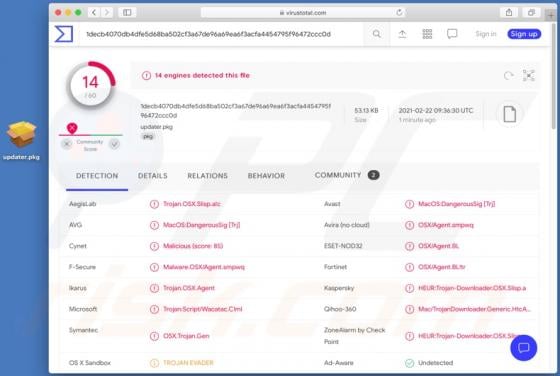This screenshot has height=376, width=560.
Task: Vote positive with community check icon
Action: point(114,144)
